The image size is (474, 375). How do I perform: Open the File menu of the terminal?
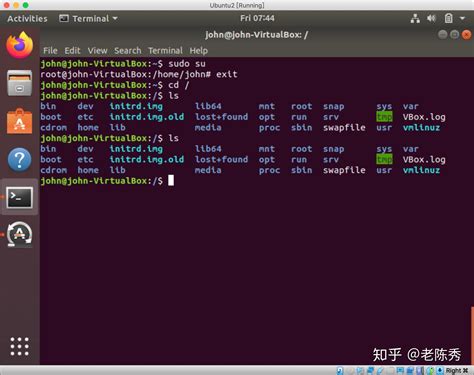(50, 51)
